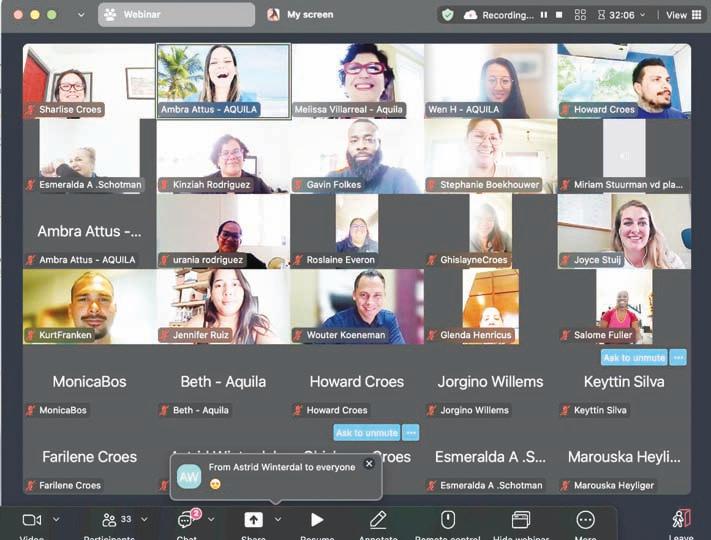Expand the 32:06 timer dropdown arrow
Image resolution: width=711 pixels, height=540 pixels.
click(x=642, y=15)
